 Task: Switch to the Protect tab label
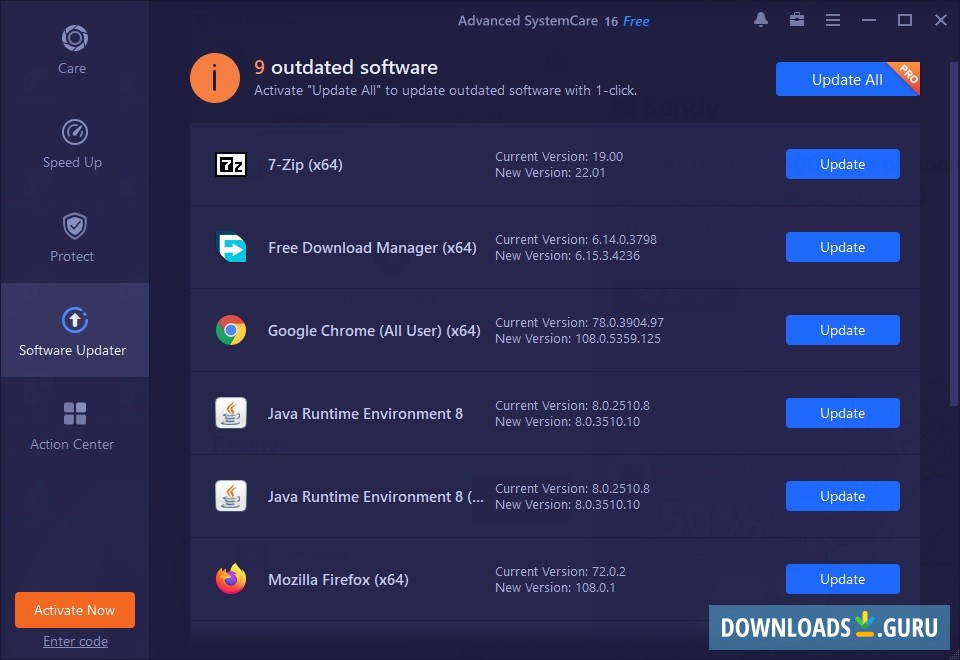point(72,257)
